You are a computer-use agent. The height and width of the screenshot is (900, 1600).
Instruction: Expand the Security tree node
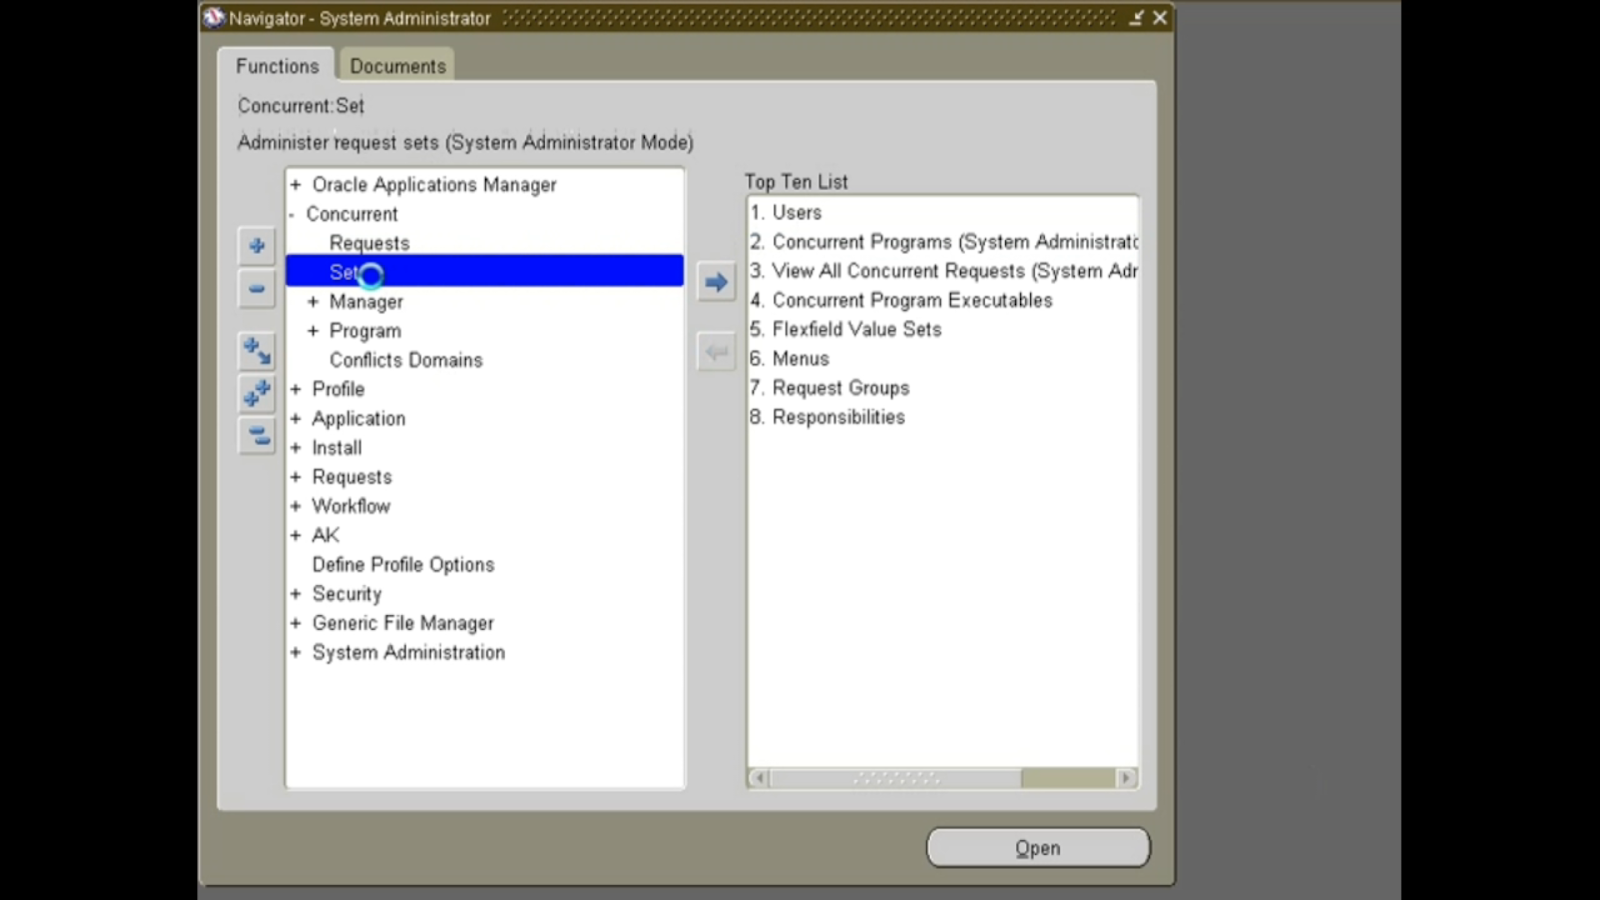[295, 593]
